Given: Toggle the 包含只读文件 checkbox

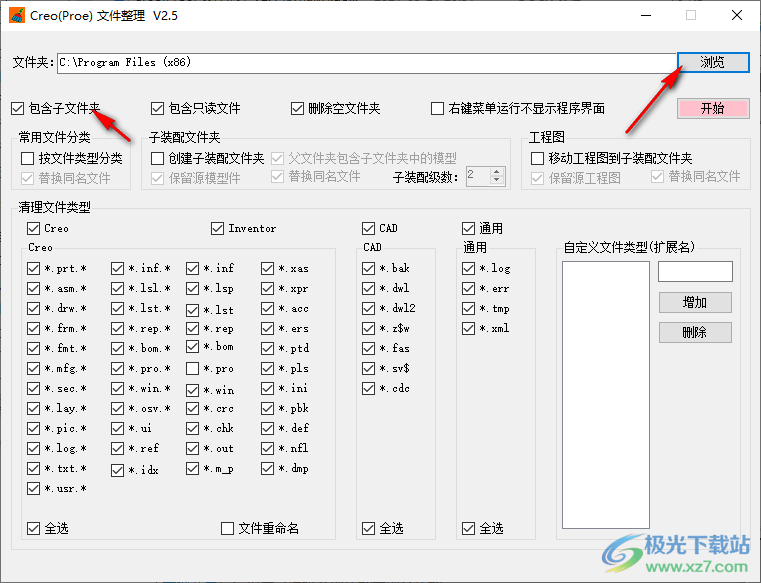Looking at the screenshot, I should click(157, 108).
